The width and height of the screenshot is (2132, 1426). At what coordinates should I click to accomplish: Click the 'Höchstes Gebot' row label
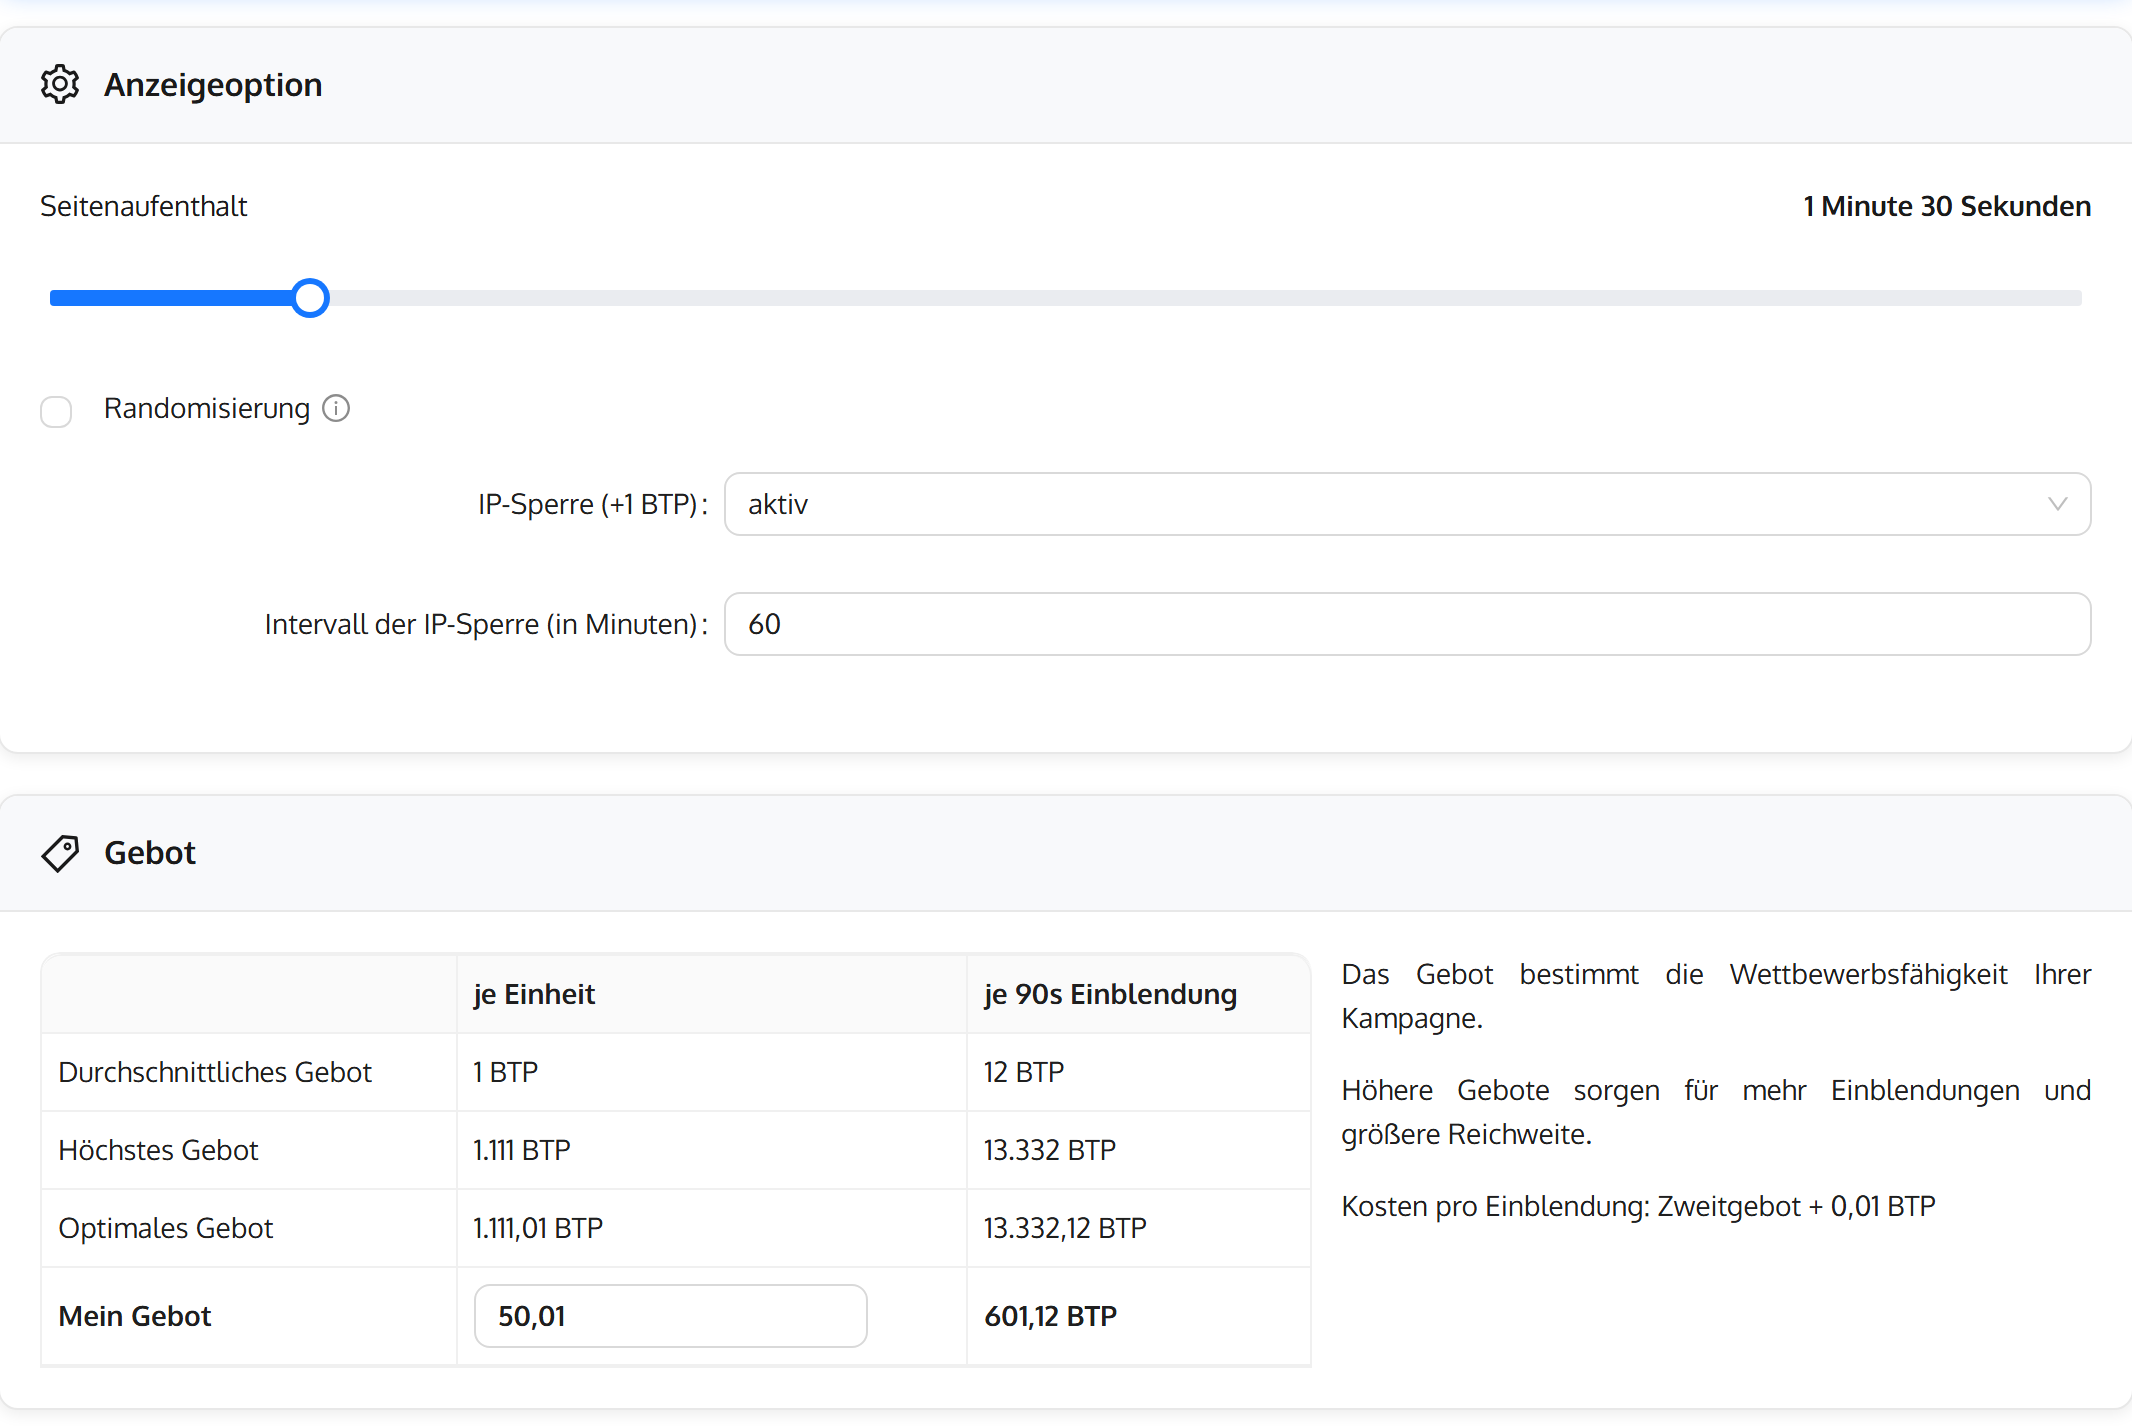(x=158, y=1150)
